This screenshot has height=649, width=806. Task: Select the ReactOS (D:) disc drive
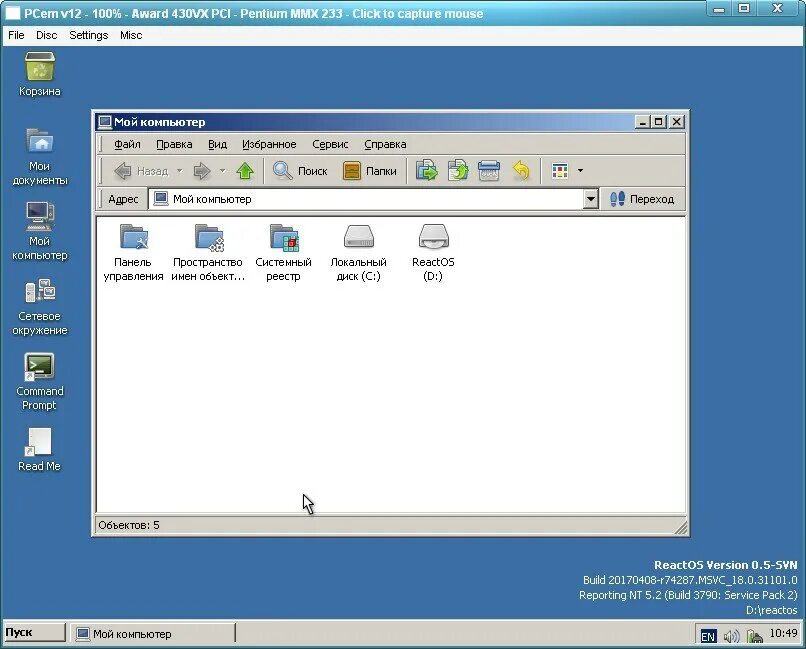click(433, 253)
